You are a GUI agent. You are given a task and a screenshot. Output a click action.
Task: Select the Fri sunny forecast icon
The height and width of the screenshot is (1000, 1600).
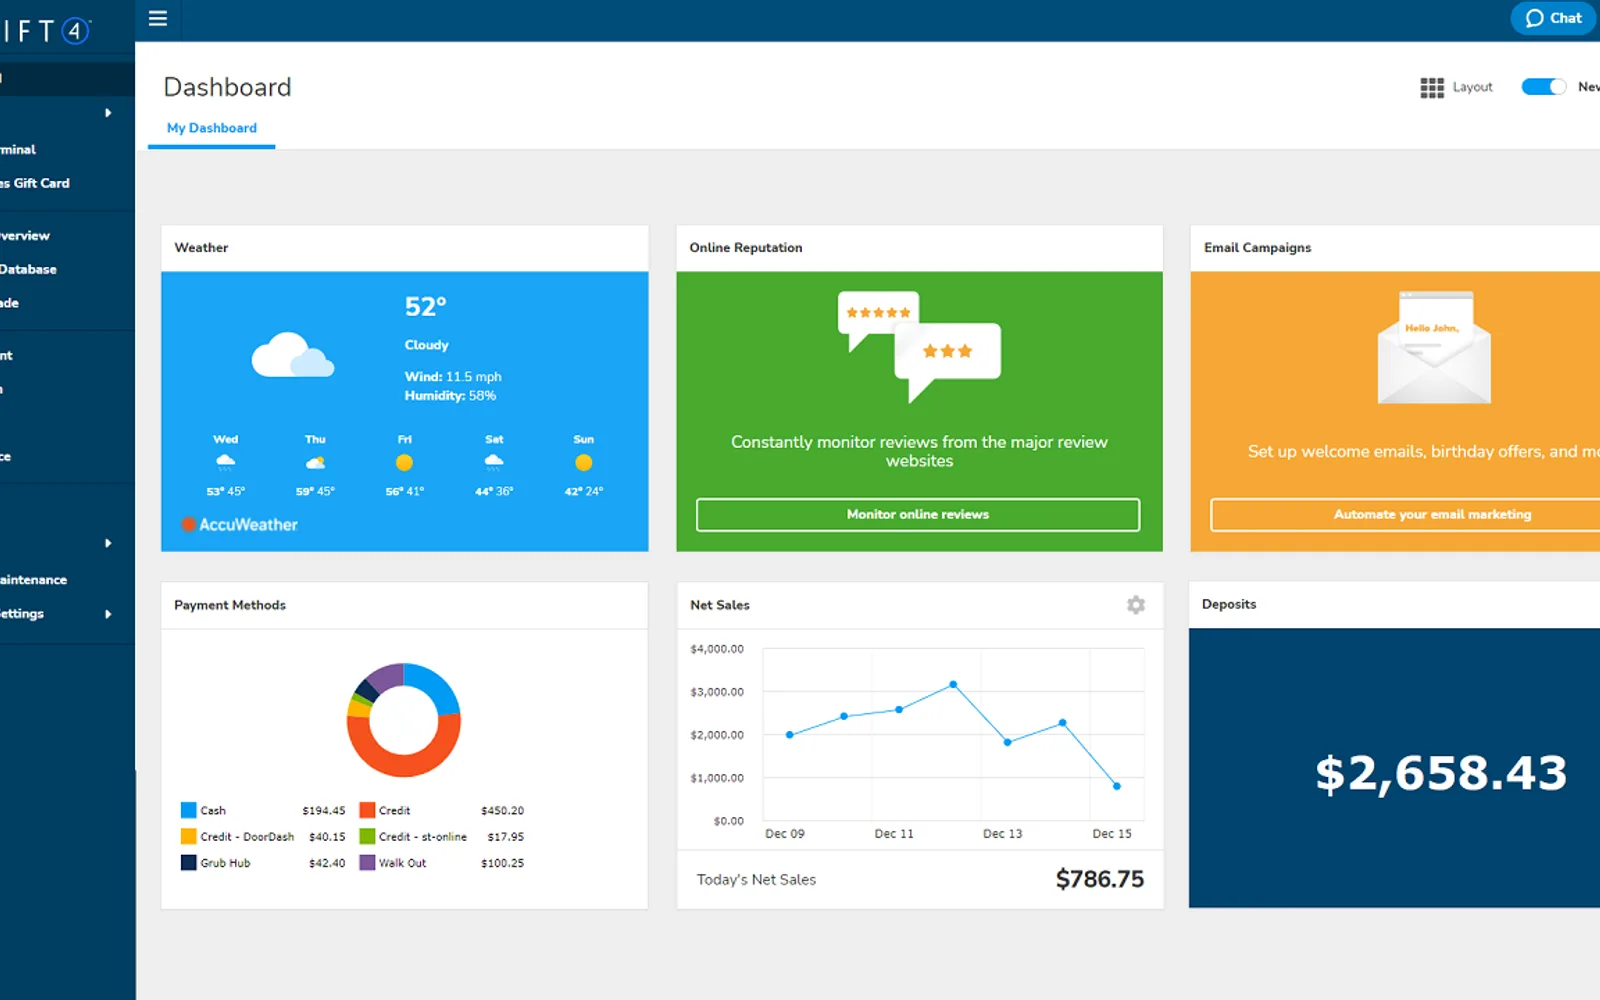click(x=404, y=462)
